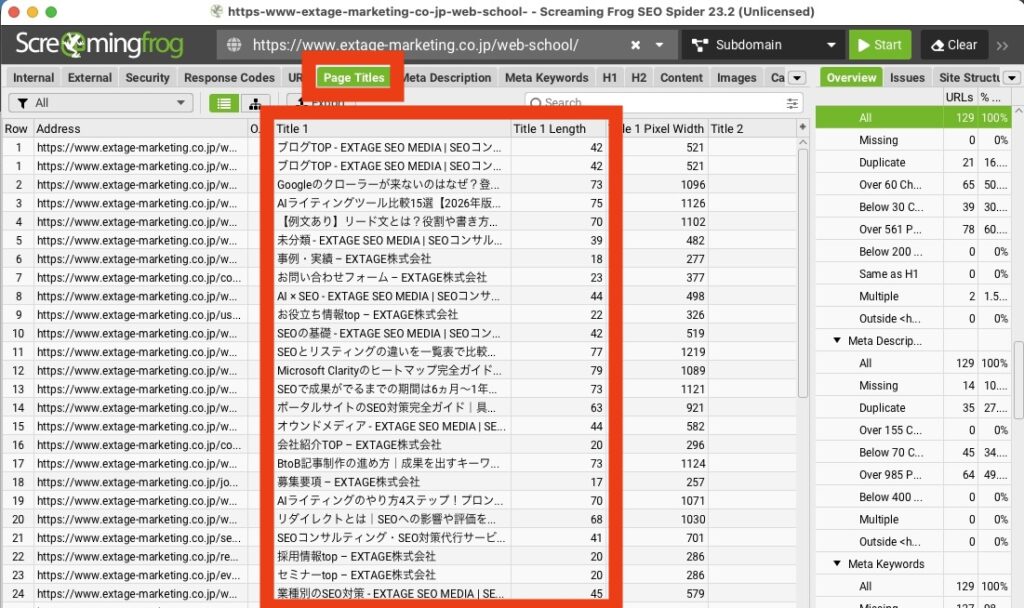The image size is (1024, 608).
Task: Open the All filter dropdown
Action: click(x=101, y=103)
